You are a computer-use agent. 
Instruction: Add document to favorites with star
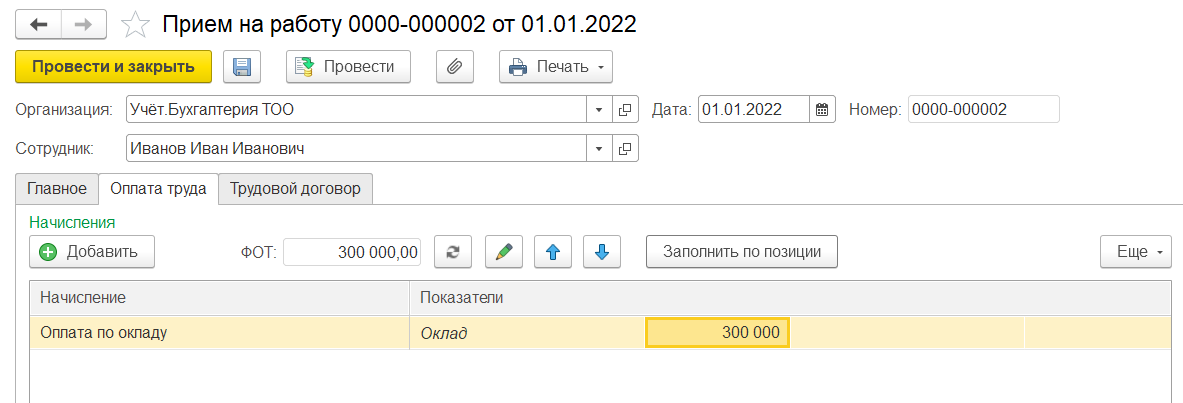(x=136, y=24)
